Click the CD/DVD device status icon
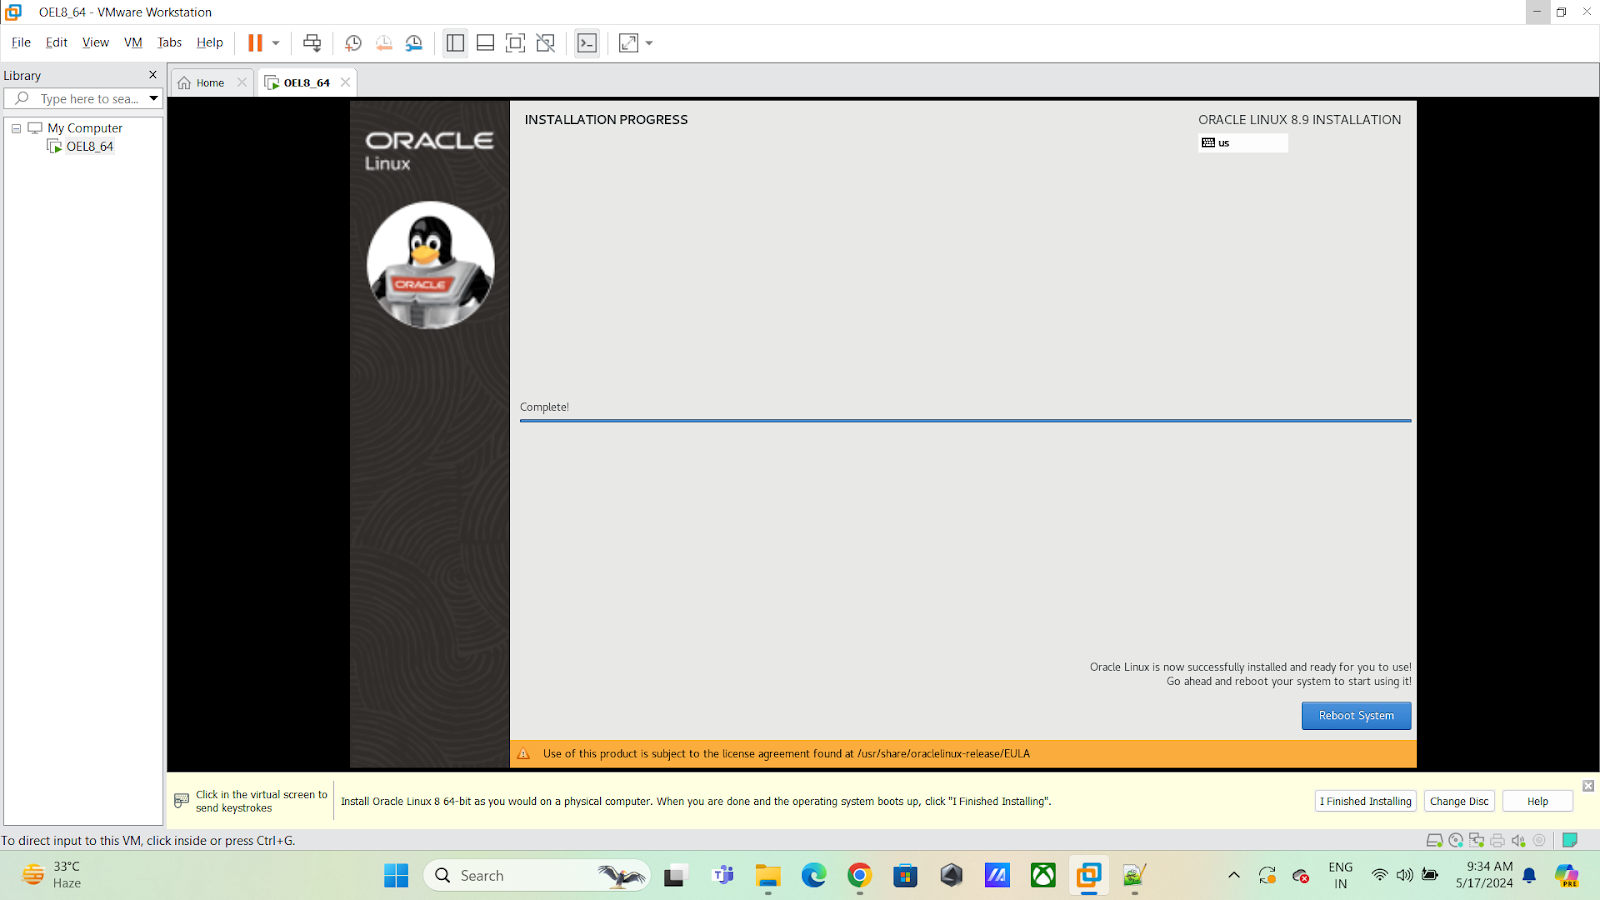Image resolution: width=1600 pixels, height=900 pixels. [x=1456, y=841]
